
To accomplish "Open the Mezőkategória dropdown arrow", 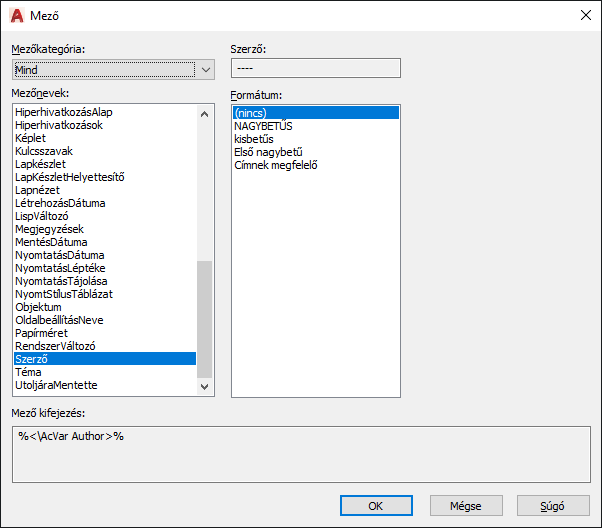I will 206,70.
